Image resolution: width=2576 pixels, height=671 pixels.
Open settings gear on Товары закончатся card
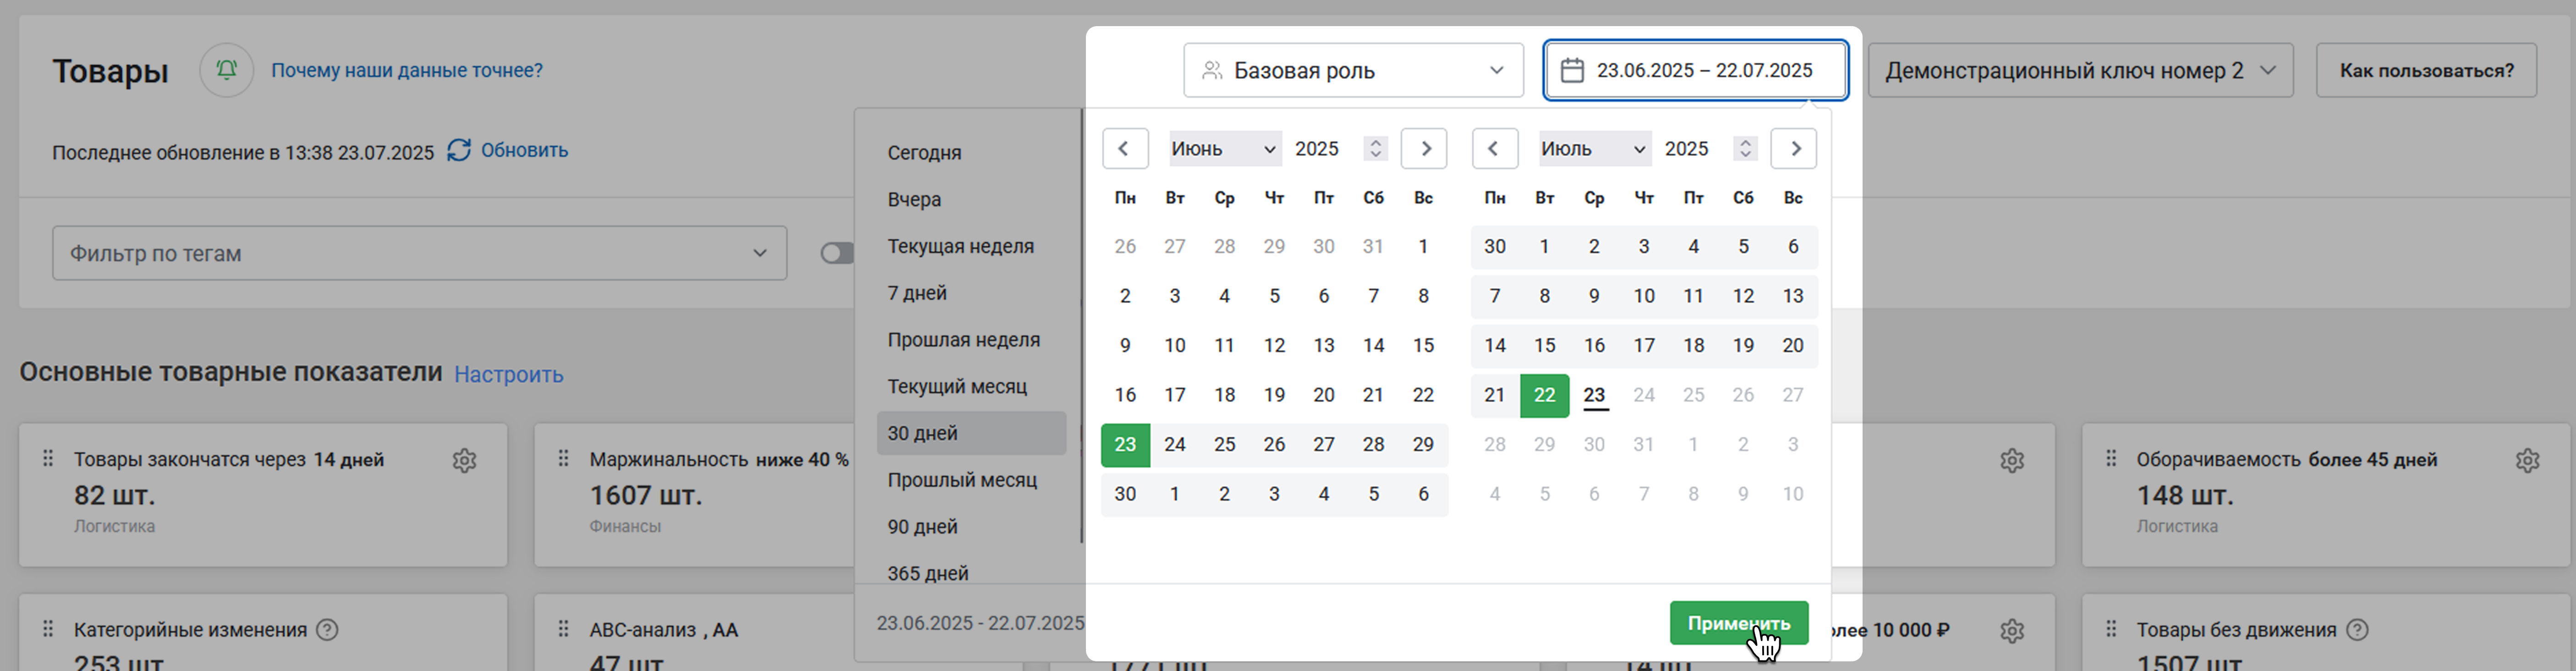click(464, 460)
